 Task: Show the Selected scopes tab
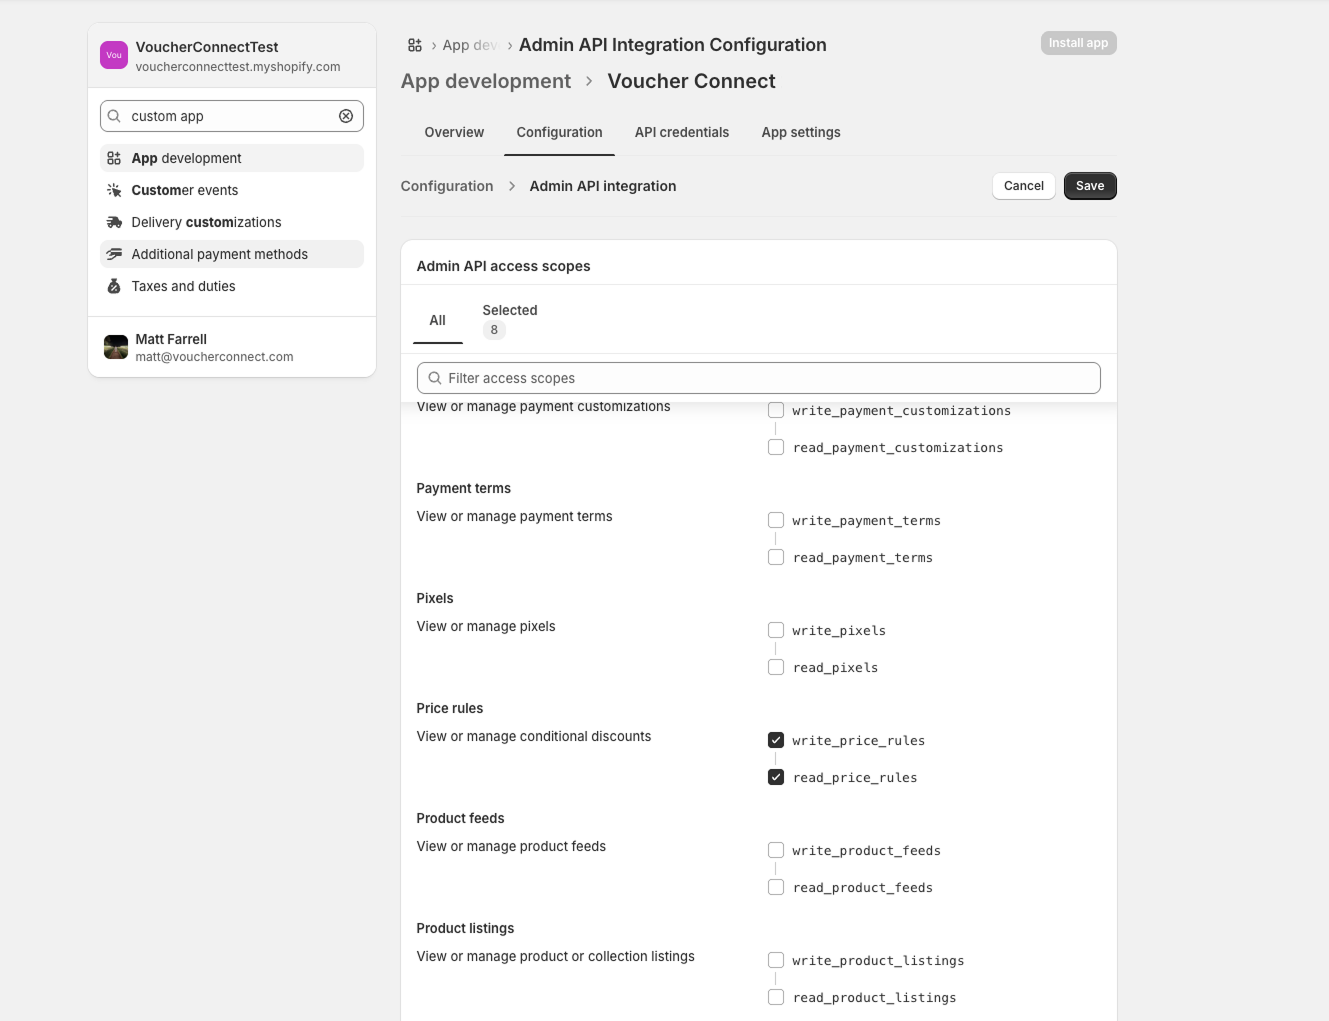509,320
